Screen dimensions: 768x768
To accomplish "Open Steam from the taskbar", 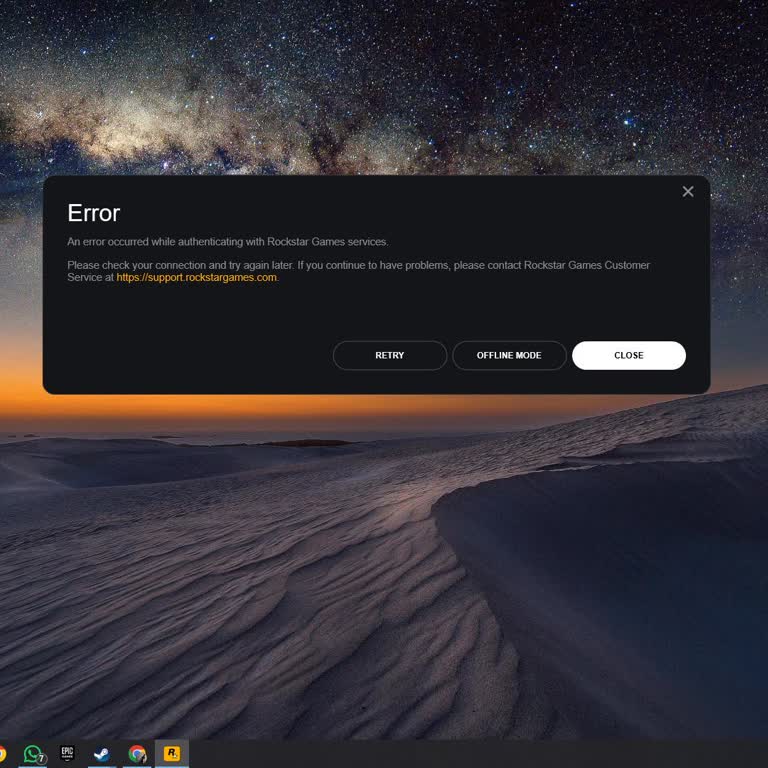I will pos(102,754).
